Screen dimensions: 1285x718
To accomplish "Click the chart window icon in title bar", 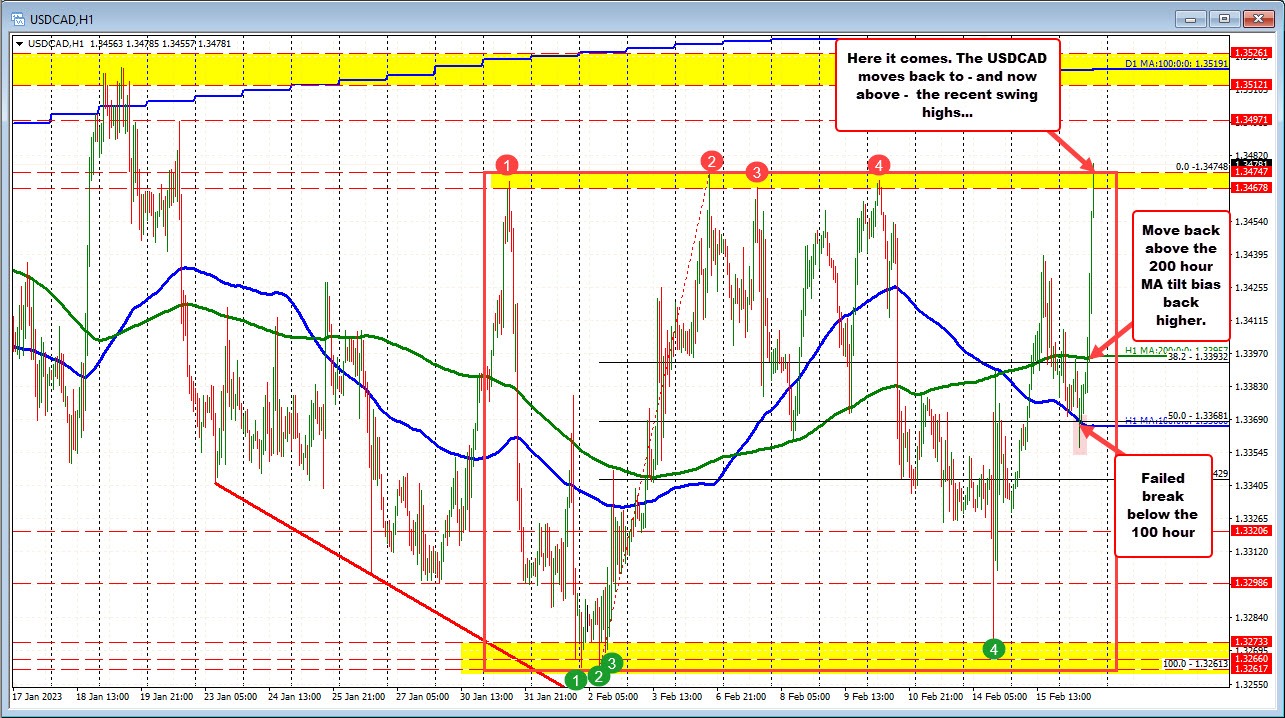I will [x=12, y=18].
